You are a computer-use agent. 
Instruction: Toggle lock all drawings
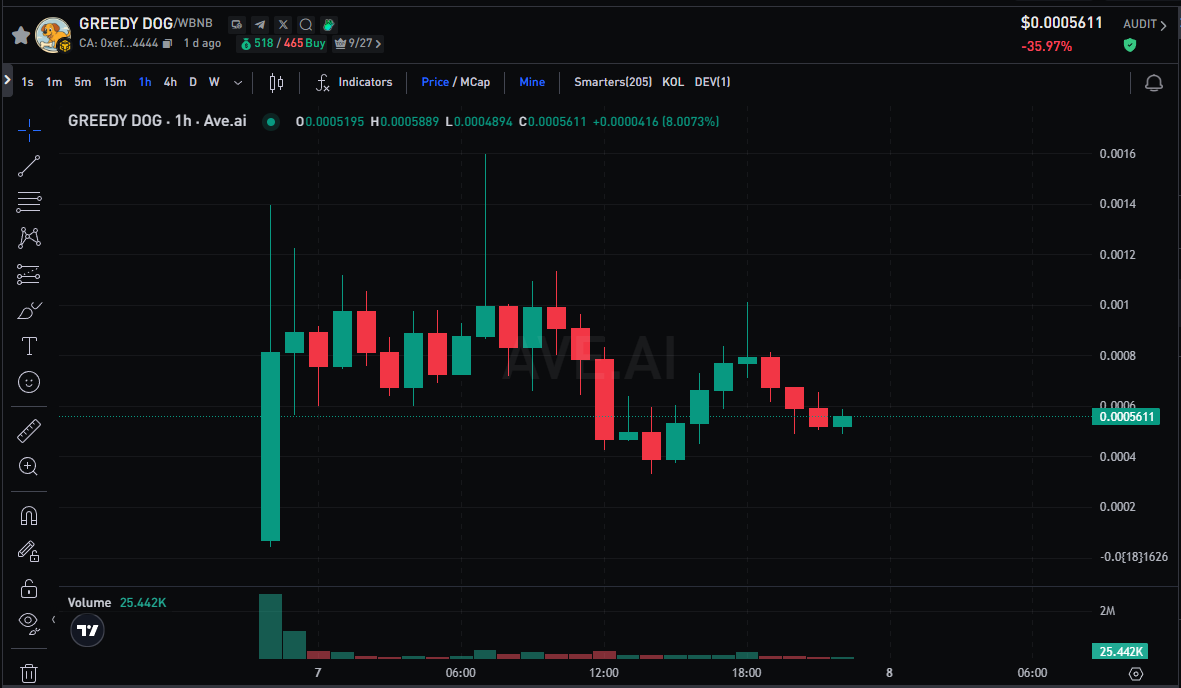point(29,588)
